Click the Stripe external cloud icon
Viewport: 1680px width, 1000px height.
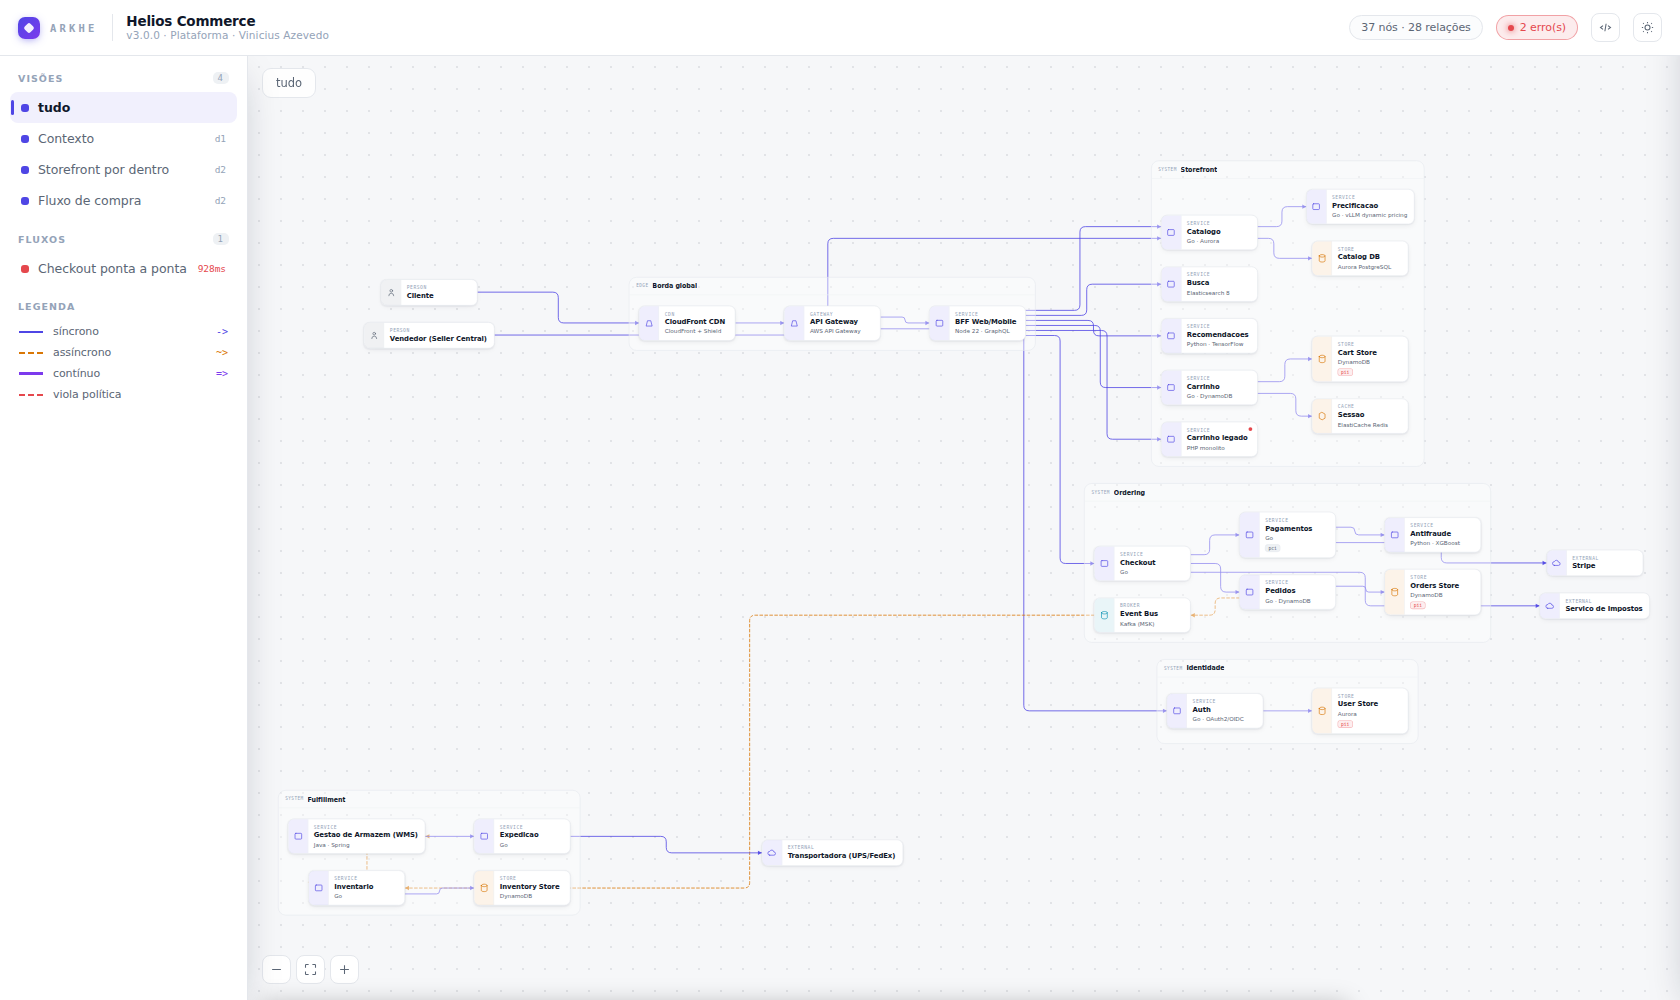pos(1556,563)
